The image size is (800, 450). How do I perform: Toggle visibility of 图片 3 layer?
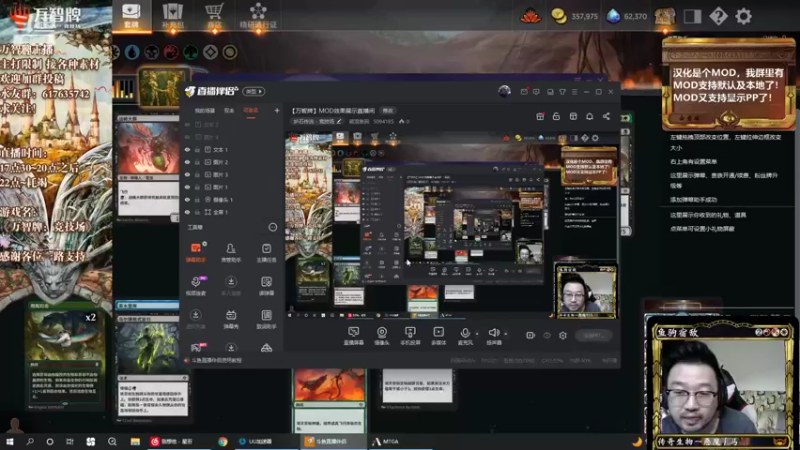pyautogui.click(x=187, y=175)
